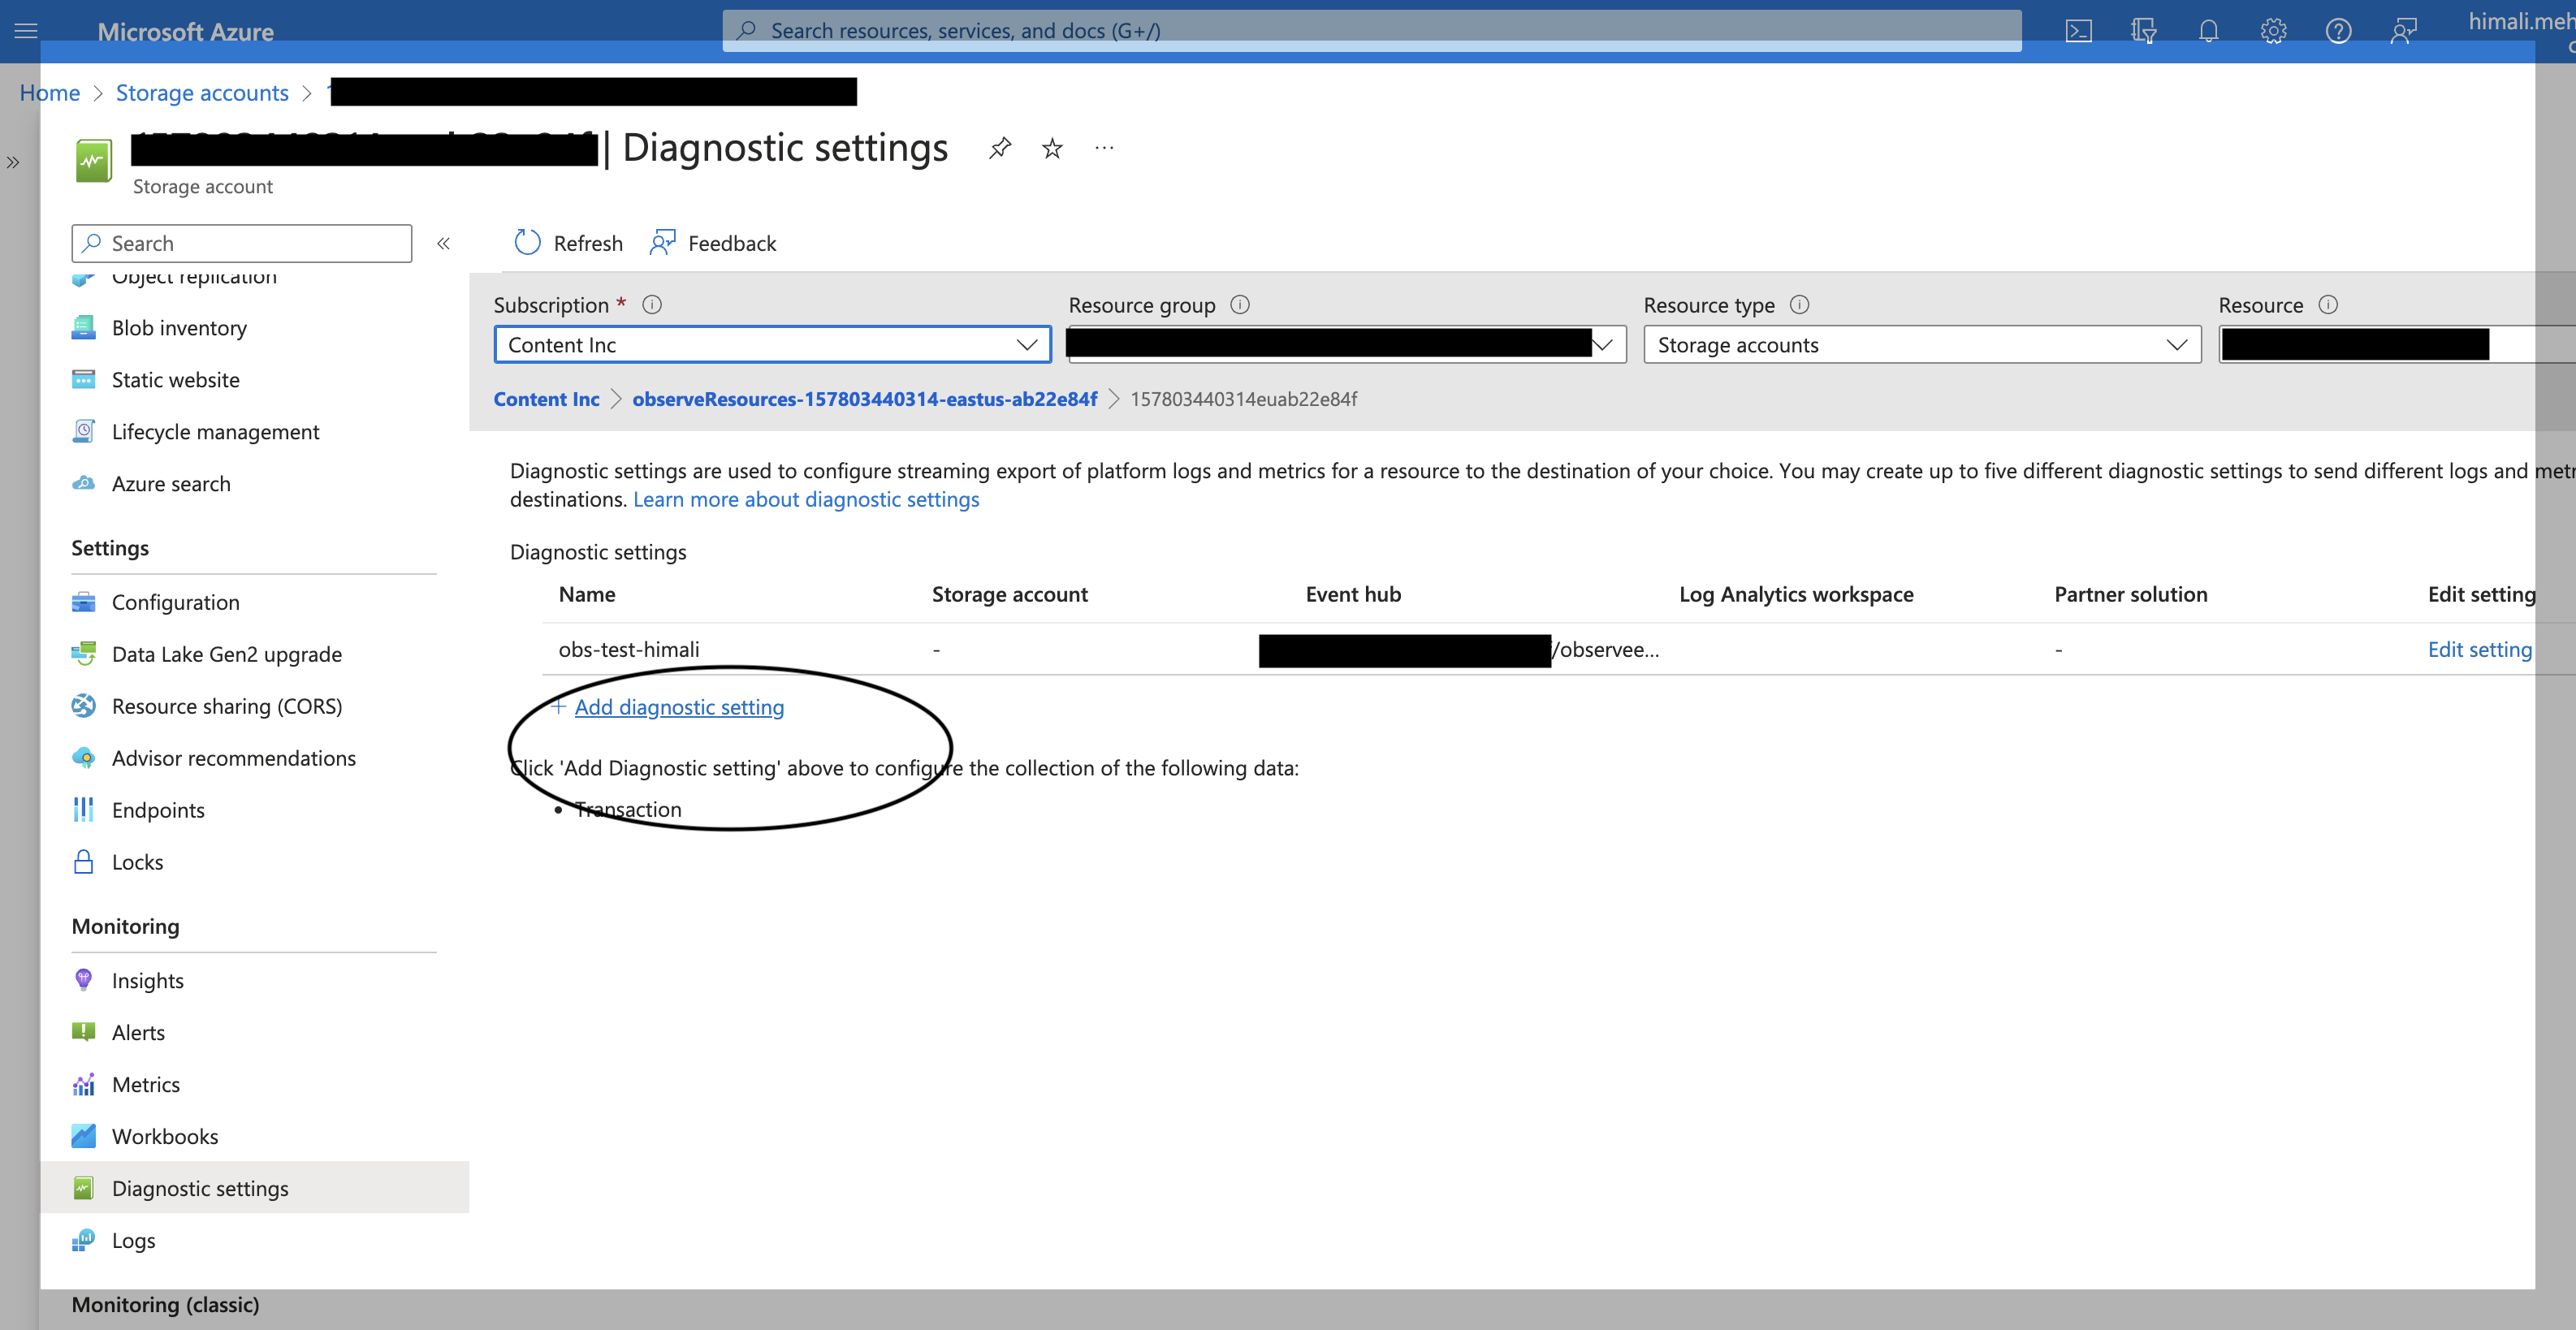
Task: Click the notifications bell icon
Action: coord(2208,31)
